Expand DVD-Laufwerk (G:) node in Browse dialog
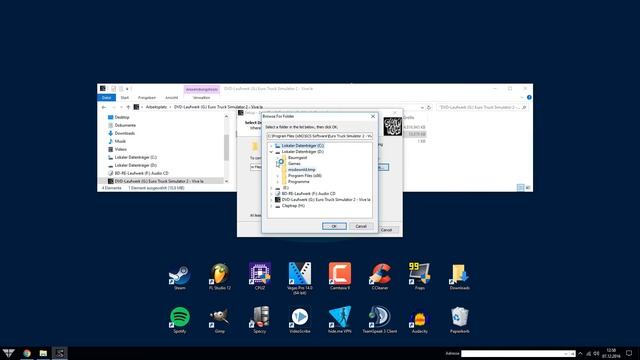640x360 pixels. [x=271, y=200]
